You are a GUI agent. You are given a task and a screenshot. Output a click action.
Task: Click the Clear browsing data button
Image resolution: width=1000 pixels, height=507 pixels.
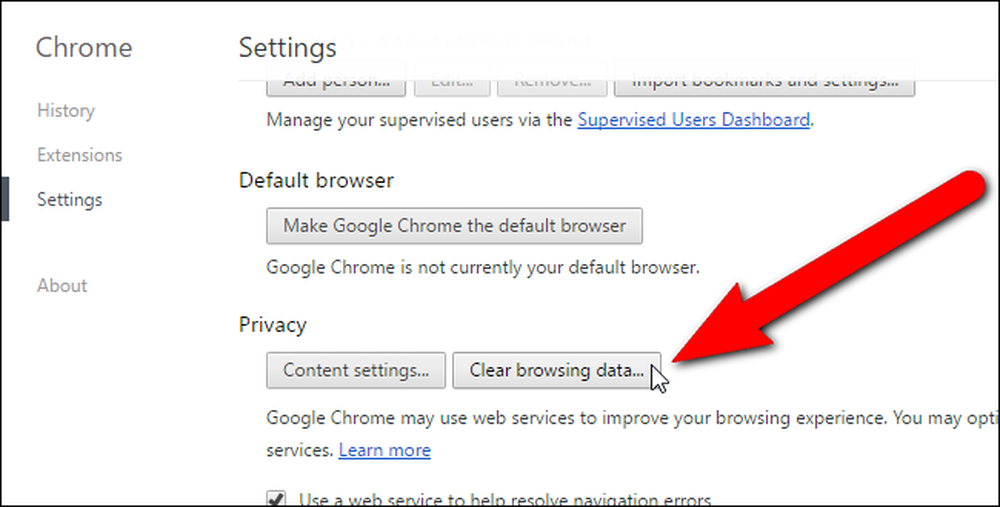(557, 370)
